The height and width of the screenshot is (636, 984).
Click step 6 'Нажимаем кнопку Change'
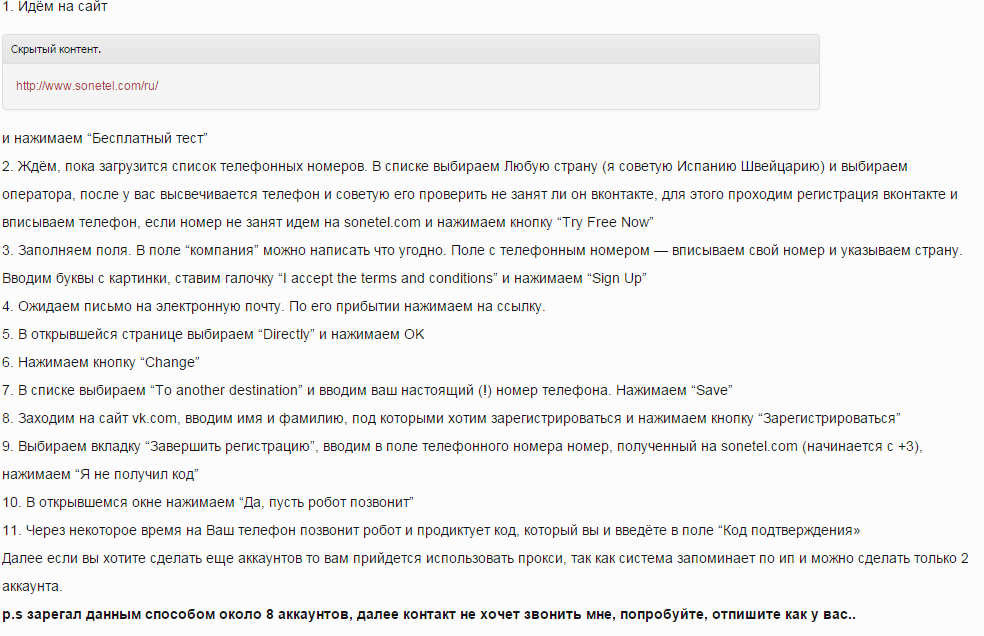click(x=100, y=362)
